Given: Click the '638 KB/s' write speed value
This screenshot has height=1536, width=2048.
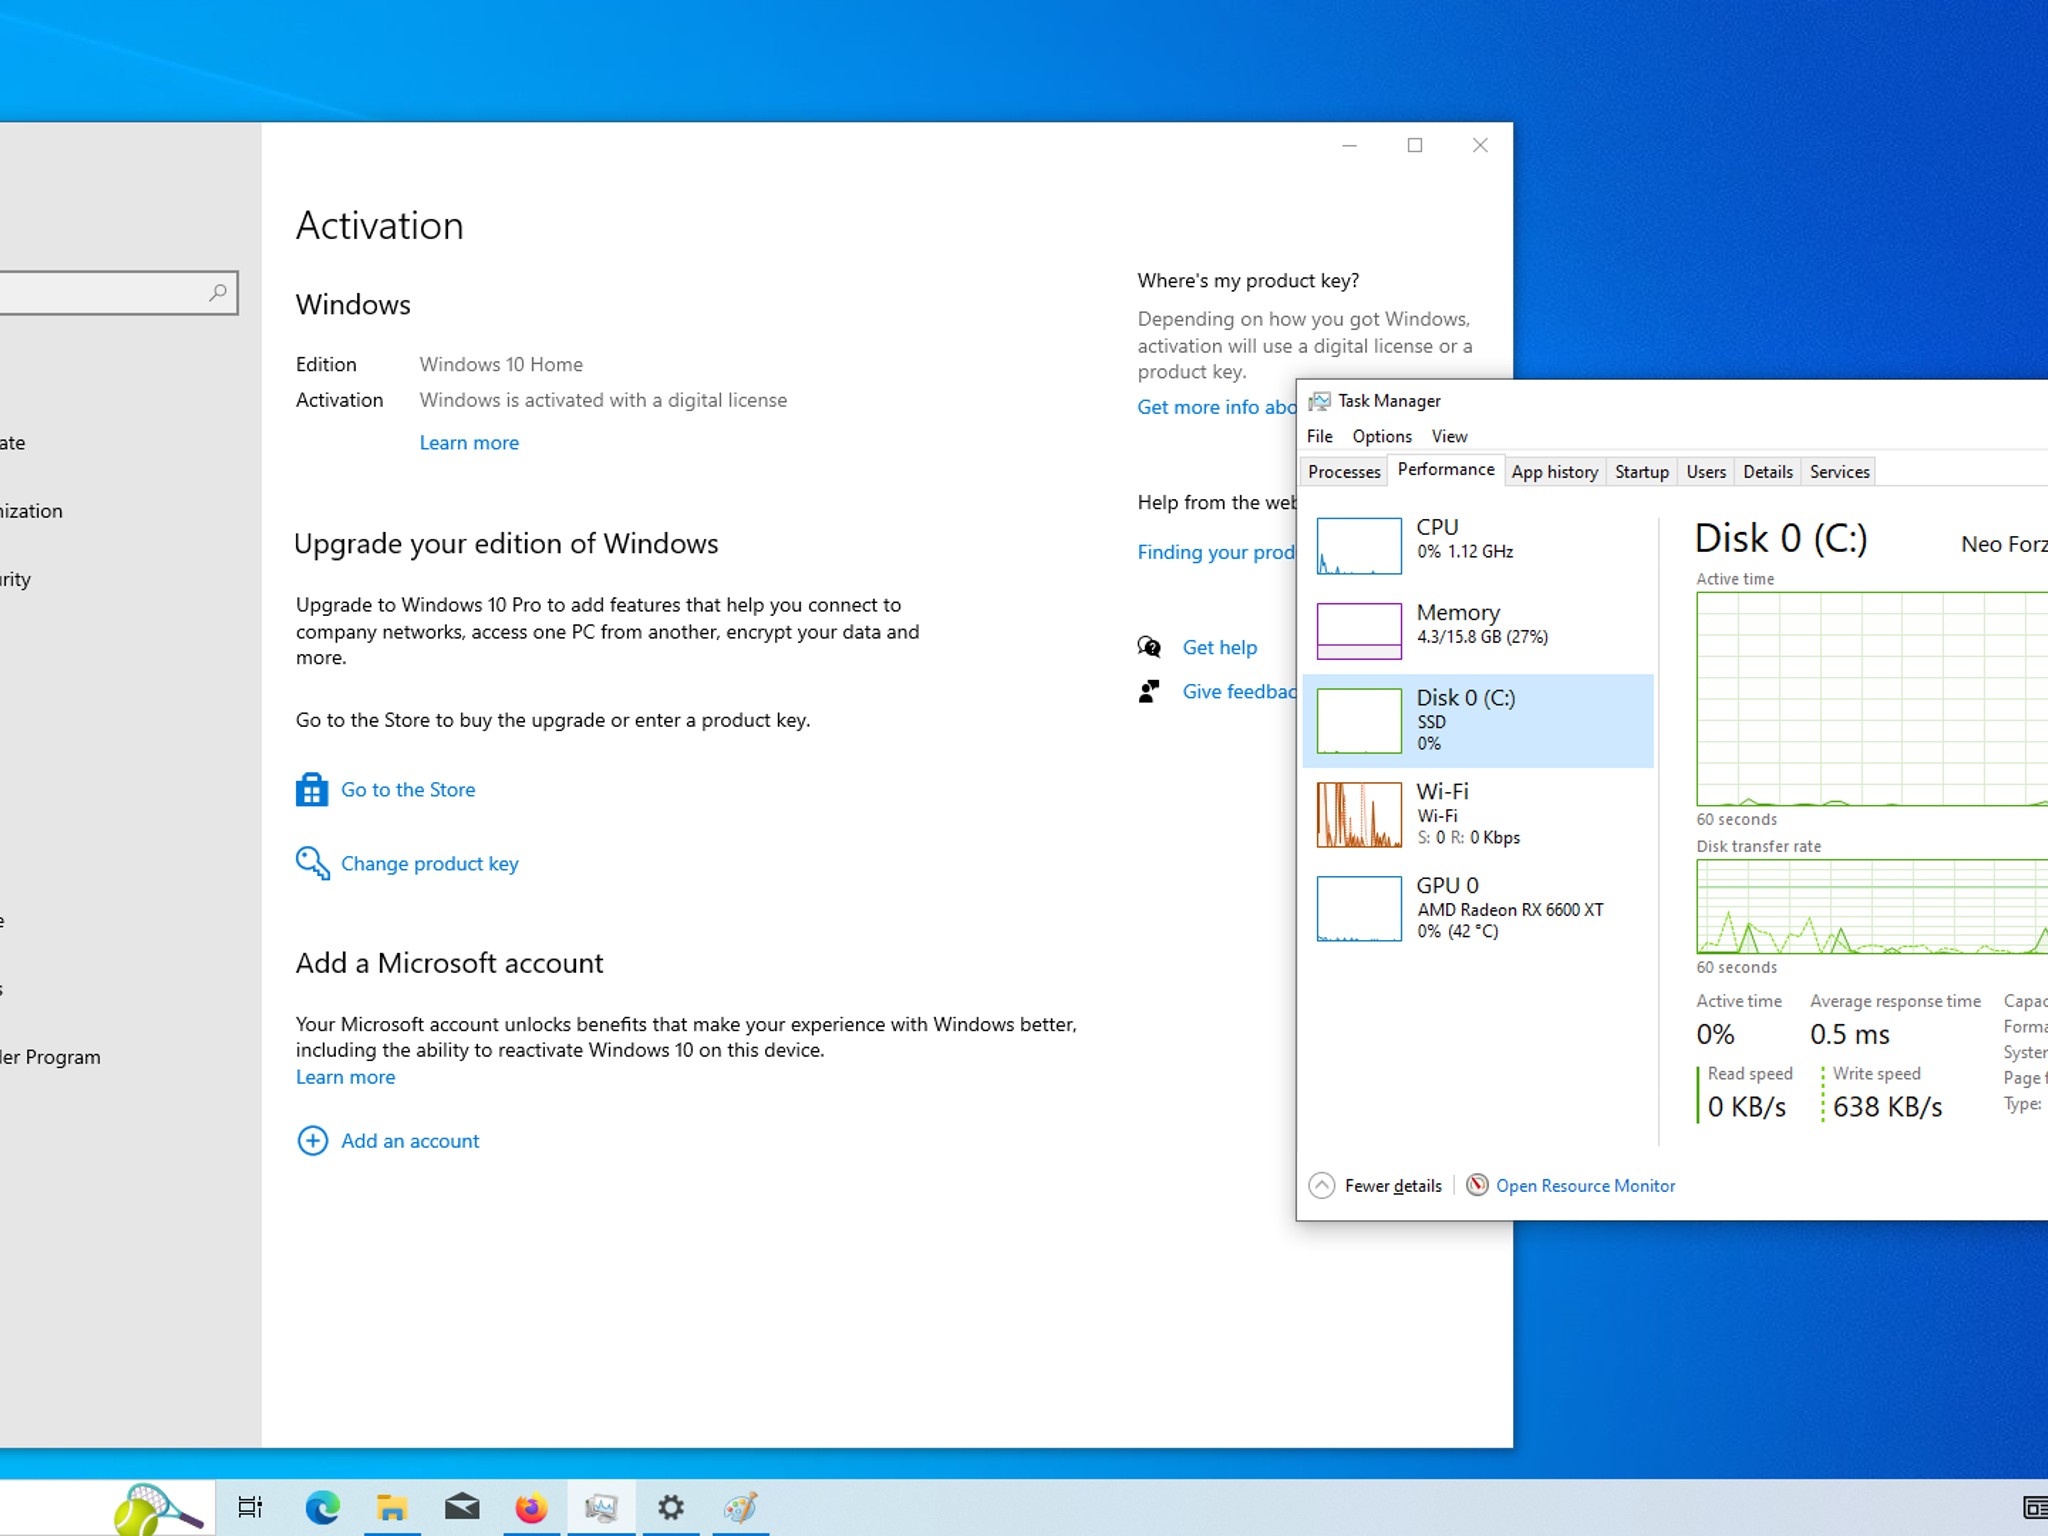Looking at the screenshot, I should [x=1888, y=1107].
